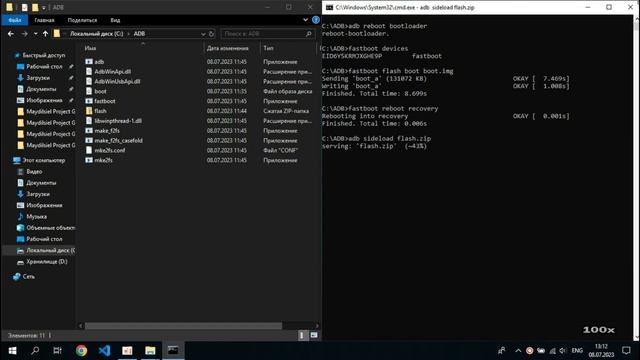Sort by Имя column header
This screenshot has width=640, height=360.
point(90,48)
